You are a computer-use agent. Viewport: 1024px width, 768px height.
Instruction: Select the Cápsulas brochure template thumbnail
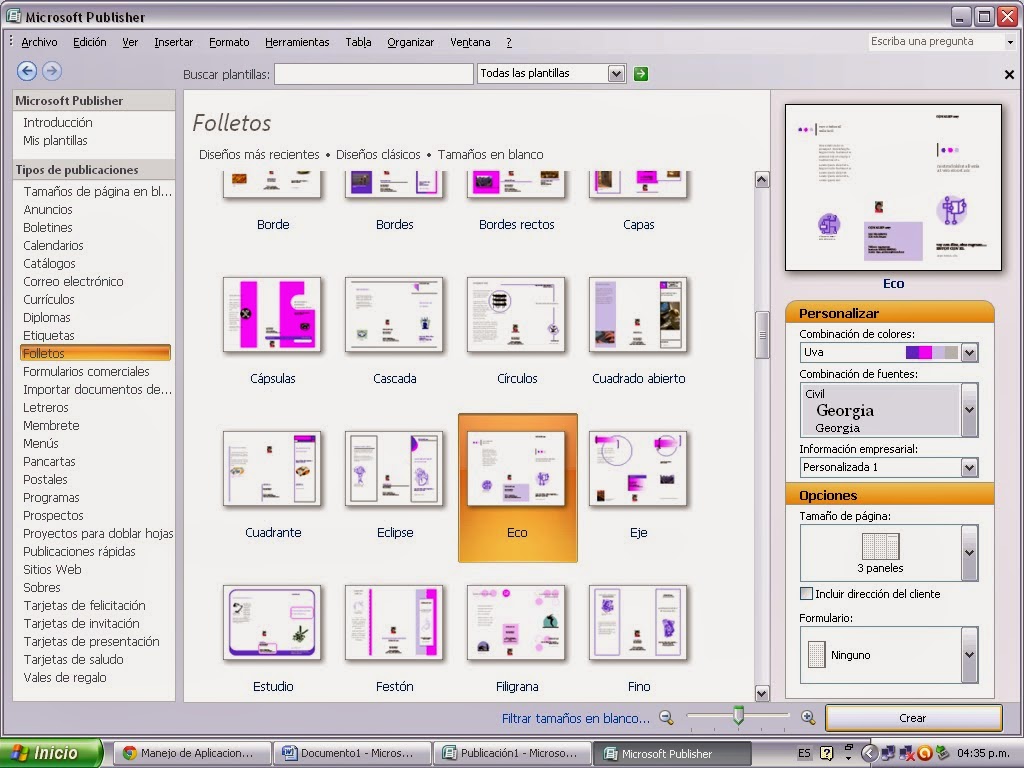(272, 315)
